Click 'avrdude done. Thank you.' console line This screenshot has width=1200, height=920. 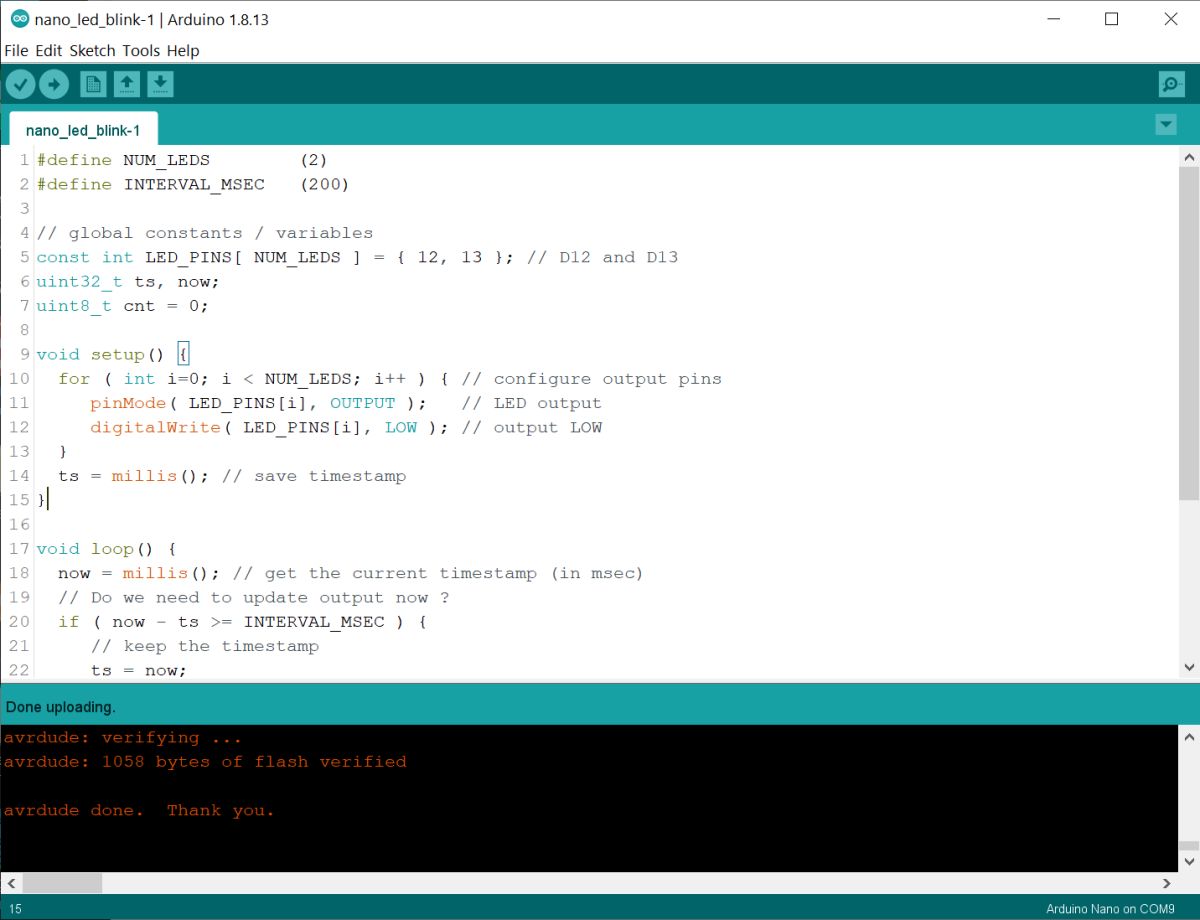click(x=139, y=811)
